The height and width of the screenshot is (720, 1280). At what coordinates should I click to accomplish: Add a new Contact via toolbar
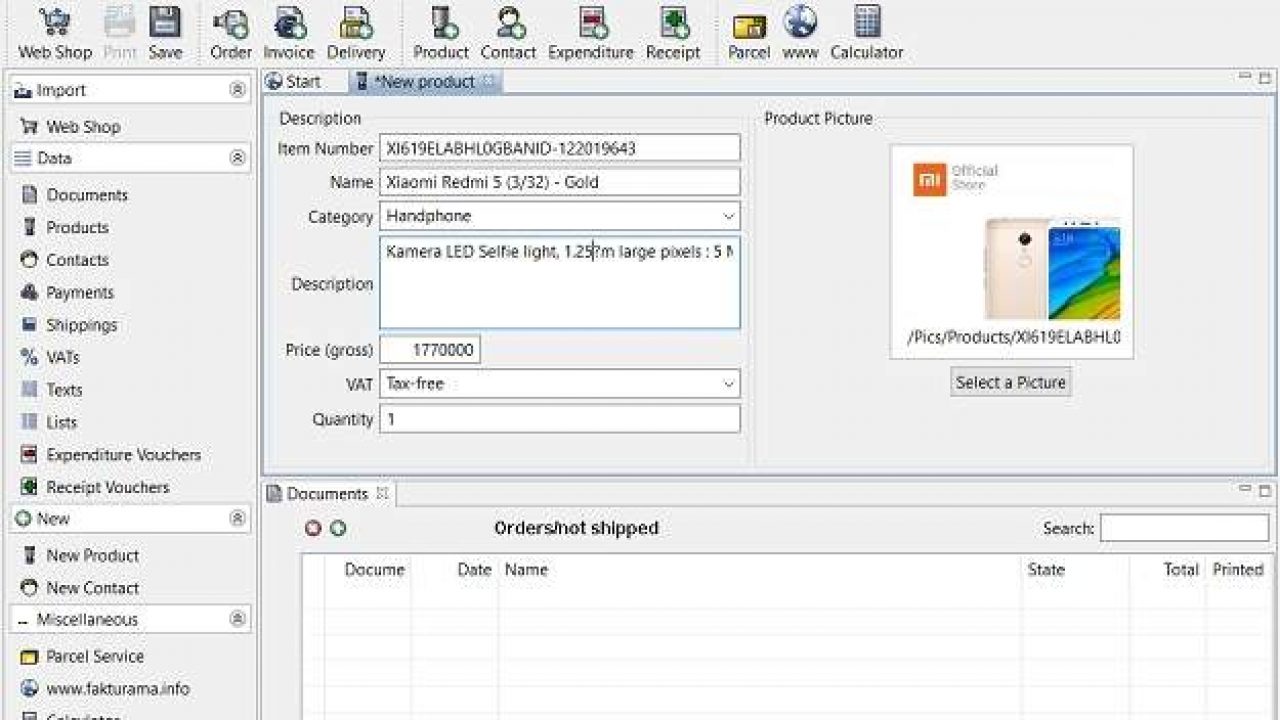pyautogui.click(x=508, y=32)
